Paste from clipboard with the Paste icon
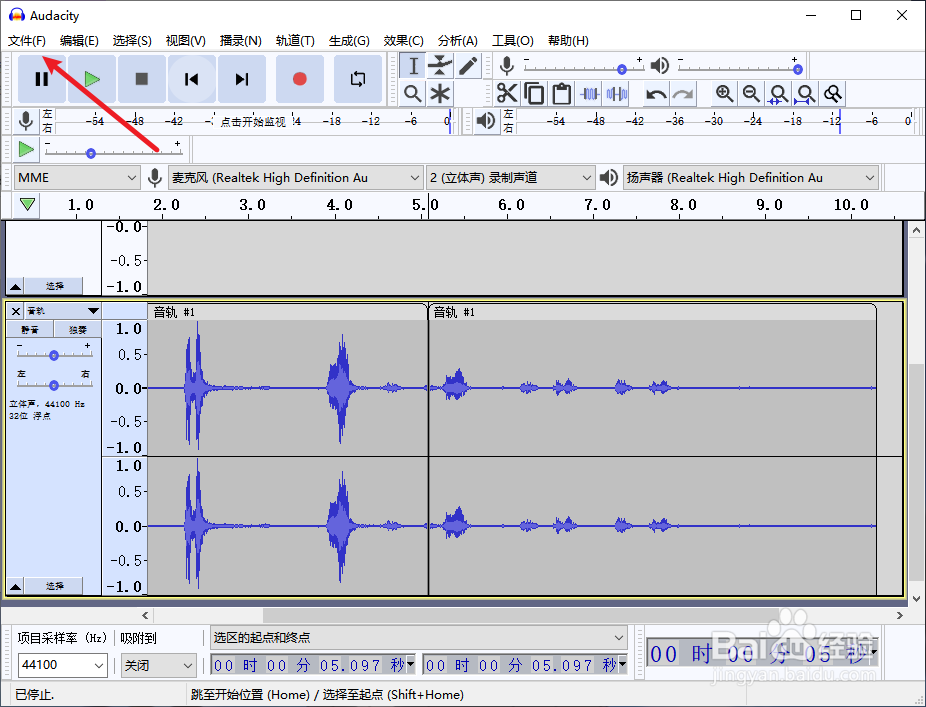Viewport: 926px width, 707px height. click(x=561, y=93)
